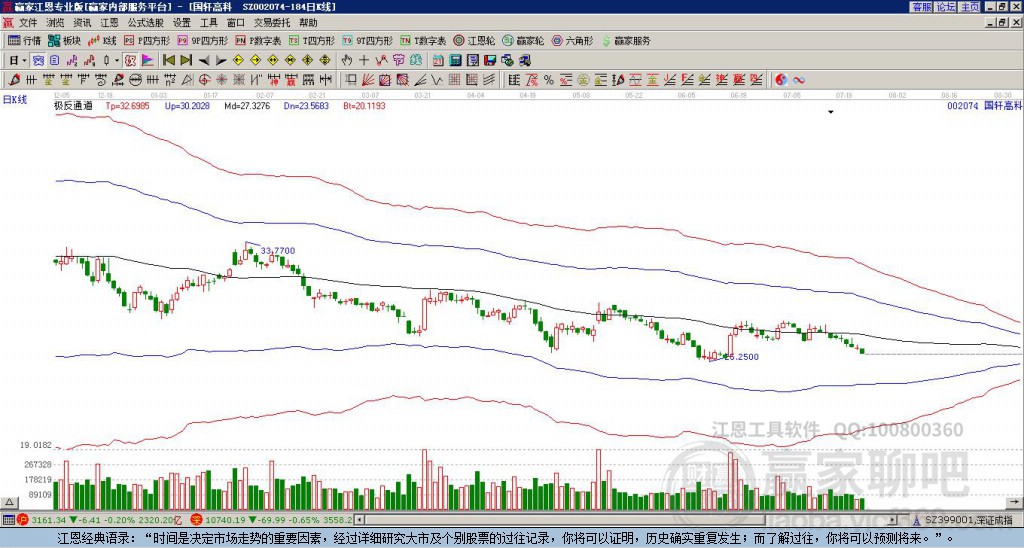The height and width of the screenshot is (548, 1024).
Task: Click the 3161.34 Shanghai index value
Action: click(49, 520)
